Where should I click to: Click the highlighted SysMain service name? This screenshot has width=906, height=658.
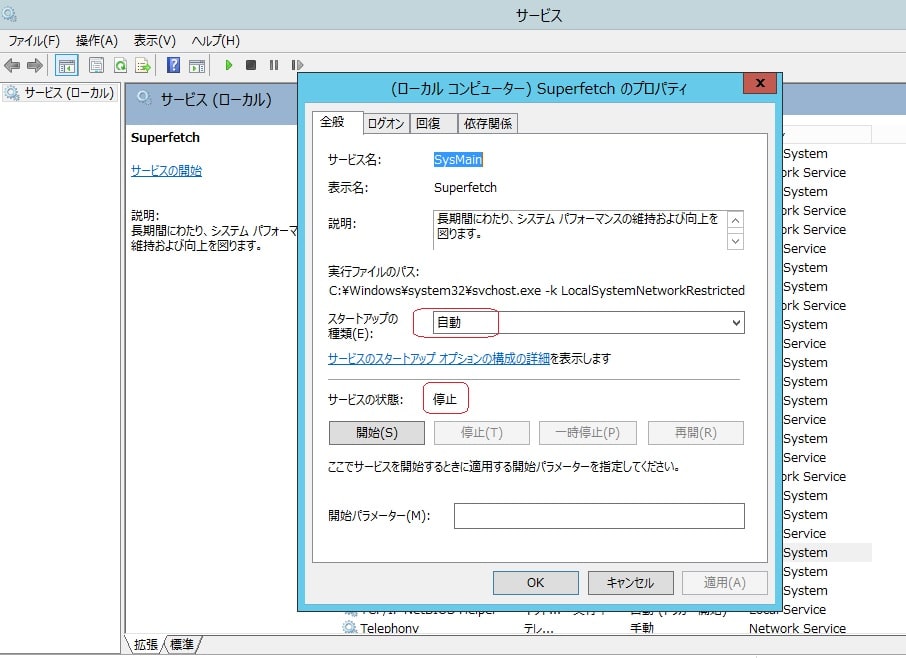tap(458, 159)
